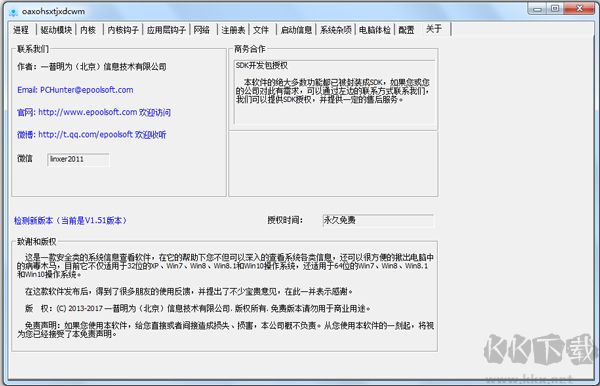The width and height of the screenshot is (600, 386).
Task: Check for new version link V1.51
Action: (x=70, y=220)
